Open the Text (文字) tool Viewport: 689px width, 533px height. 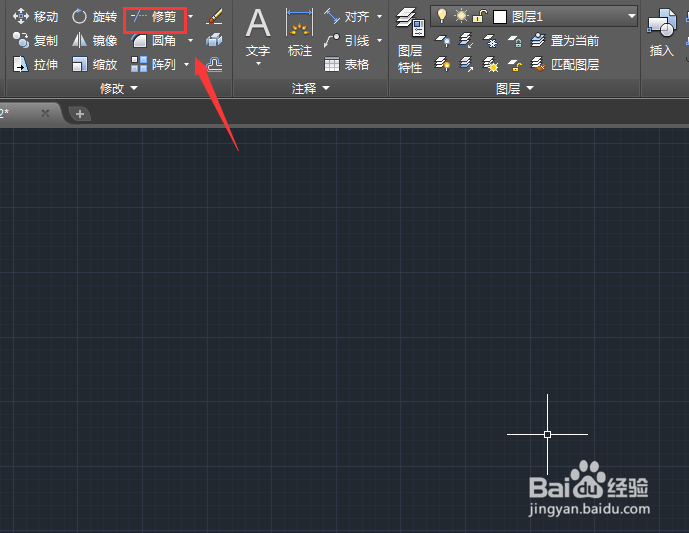point(258,33)
